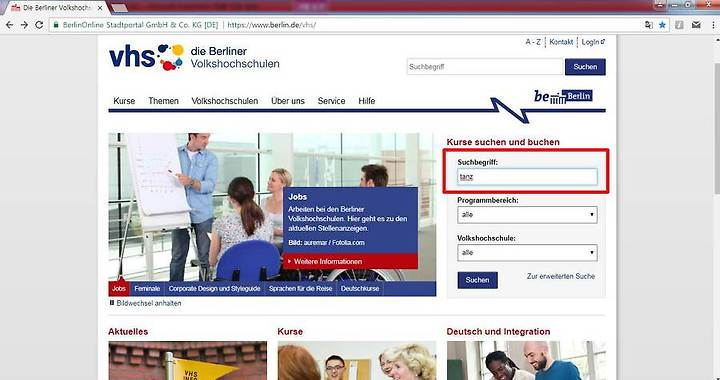Click the Weitere Informationen link
This screenshot has width=720, height=380.
point(350,261)
